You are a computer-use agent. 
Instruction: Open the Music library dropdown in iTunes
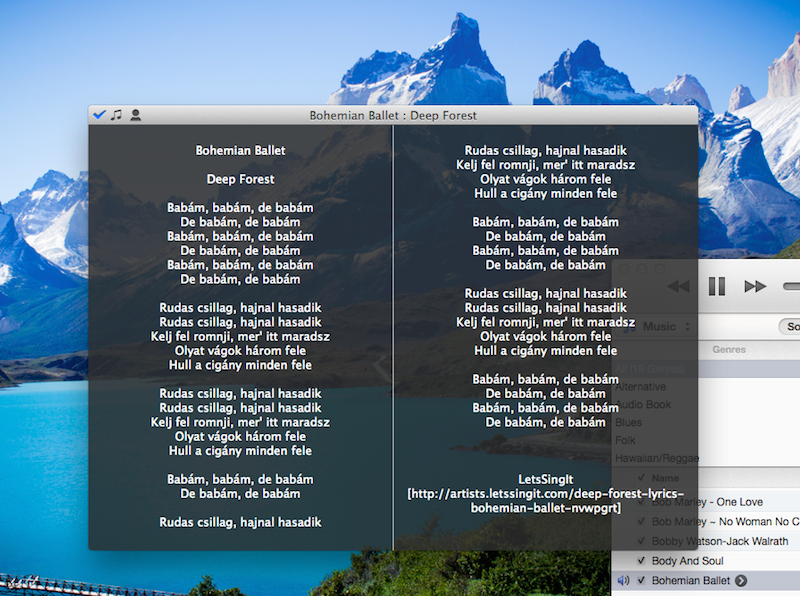[x=658, y=327]
